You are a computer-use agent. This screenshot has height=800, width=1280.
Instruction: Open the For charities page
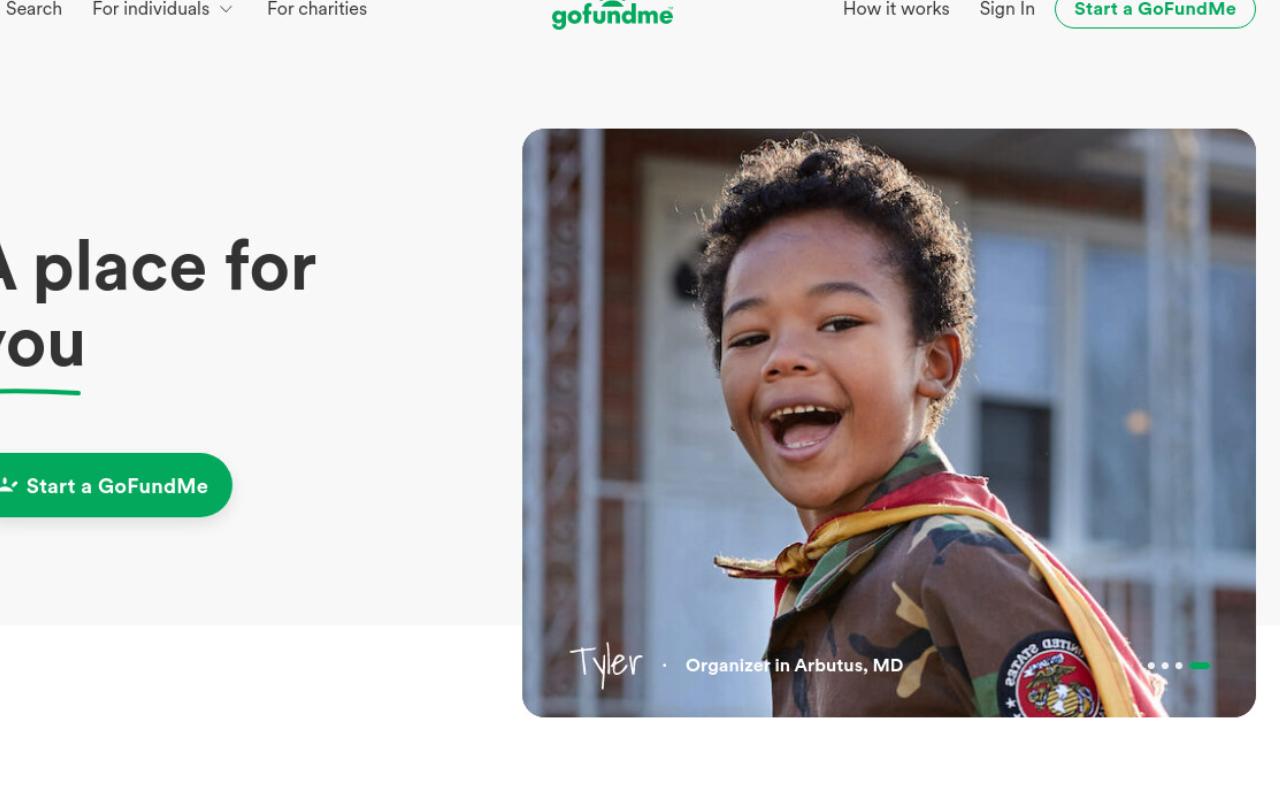(x=317, y=9)
